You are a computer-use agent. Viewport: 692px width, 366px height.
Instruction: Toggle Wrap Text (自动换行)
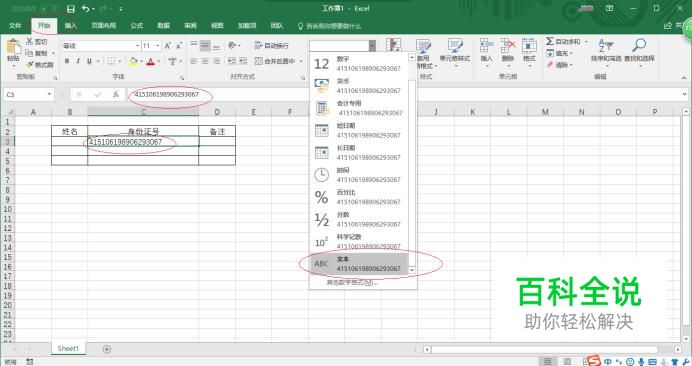click(x=271, y=45)
